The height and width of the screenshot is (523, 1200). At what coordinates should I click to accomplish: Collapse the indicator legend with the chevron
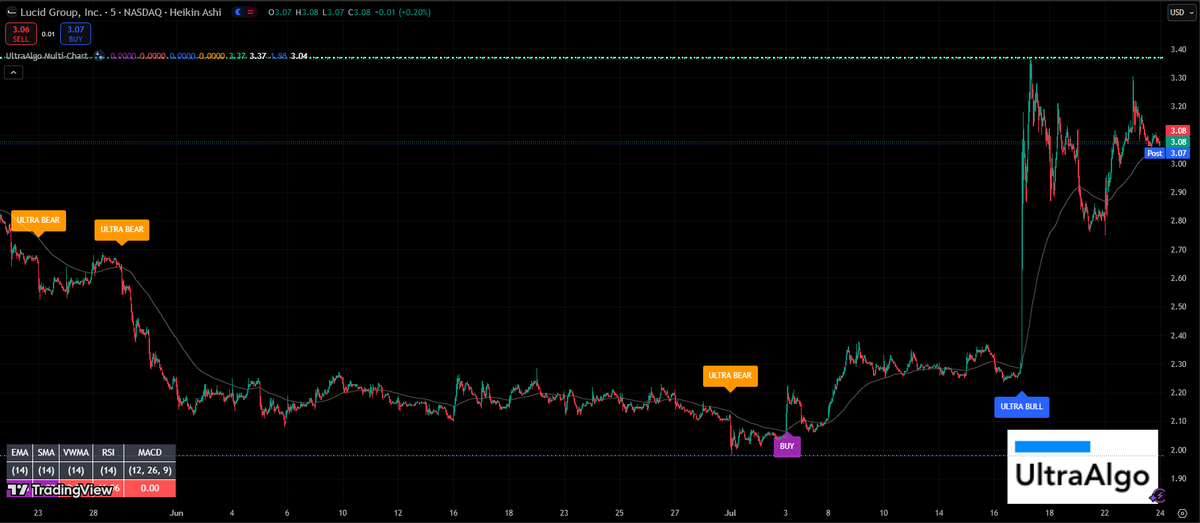[x=12, y=74]
